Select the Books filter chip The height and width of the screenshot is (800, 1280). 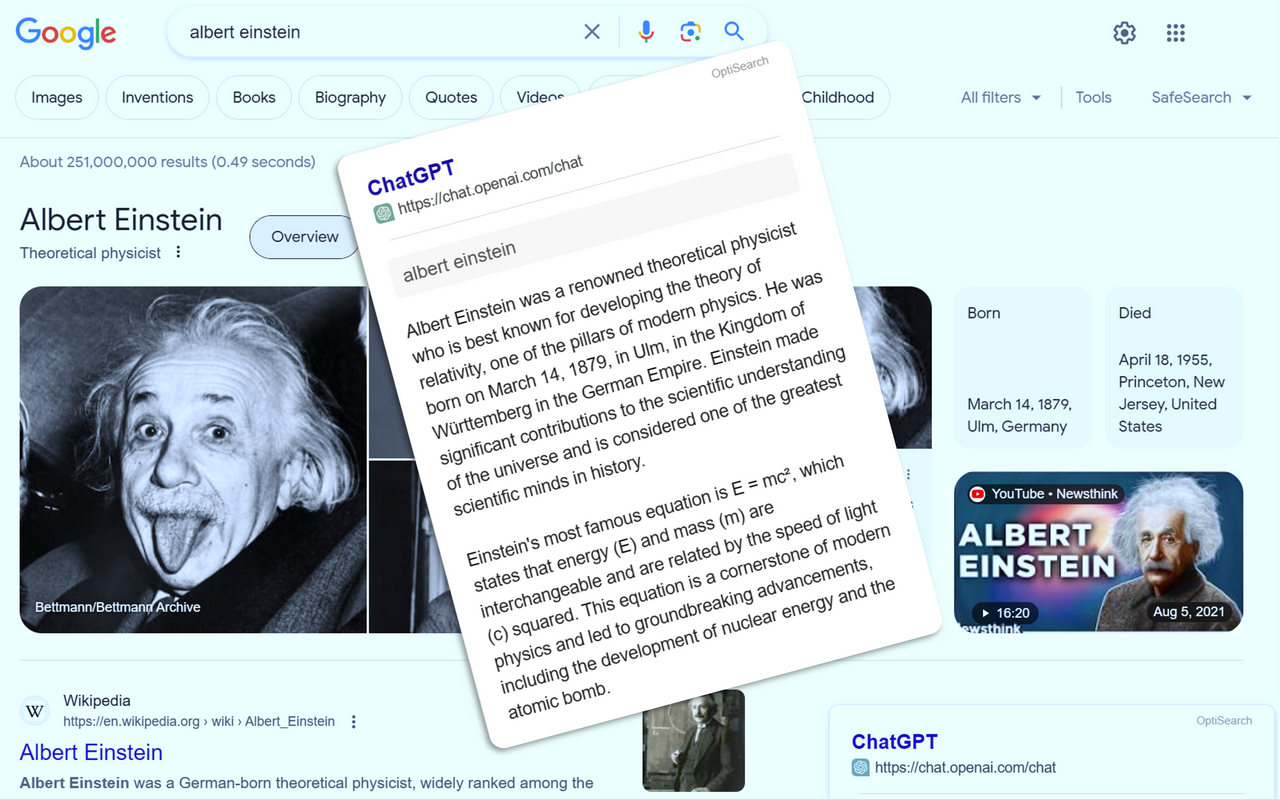254,97
